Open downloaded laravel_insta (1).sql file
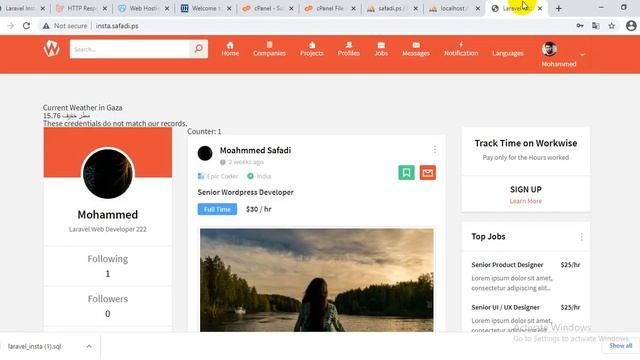The height and width of the screenshot is (360, 640). [35, 346]
